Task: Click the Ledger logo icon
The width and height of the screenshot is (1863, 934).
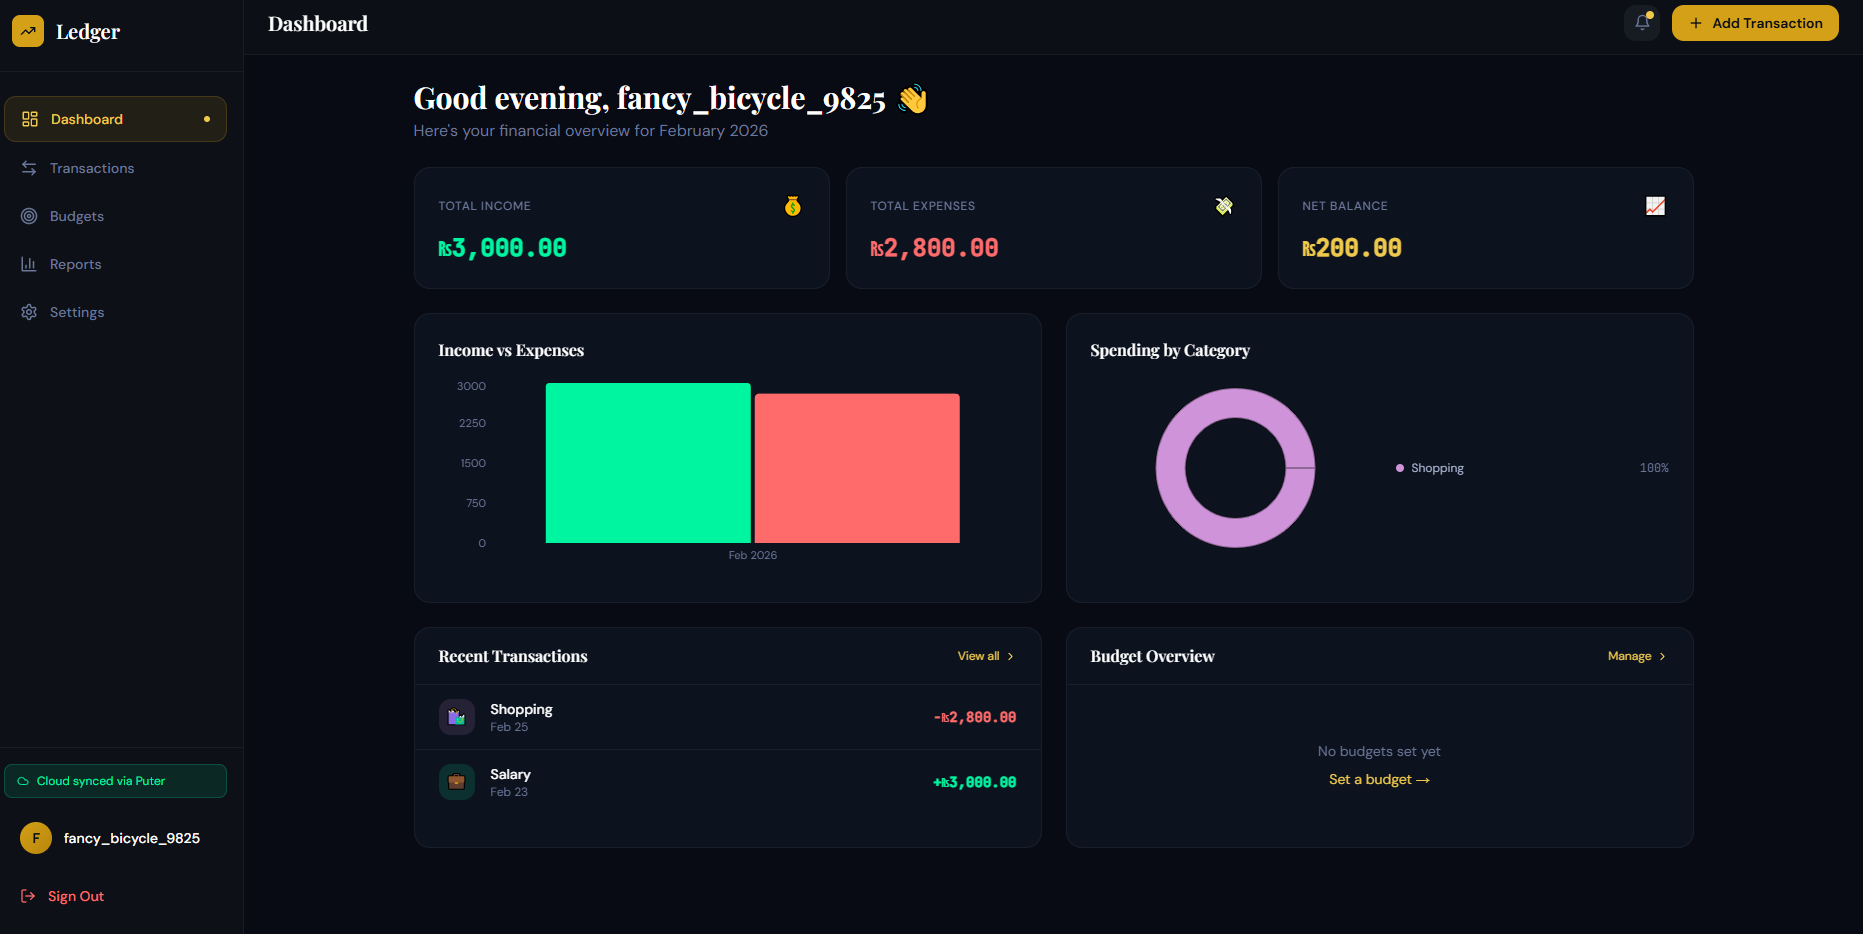Action: 28,31
